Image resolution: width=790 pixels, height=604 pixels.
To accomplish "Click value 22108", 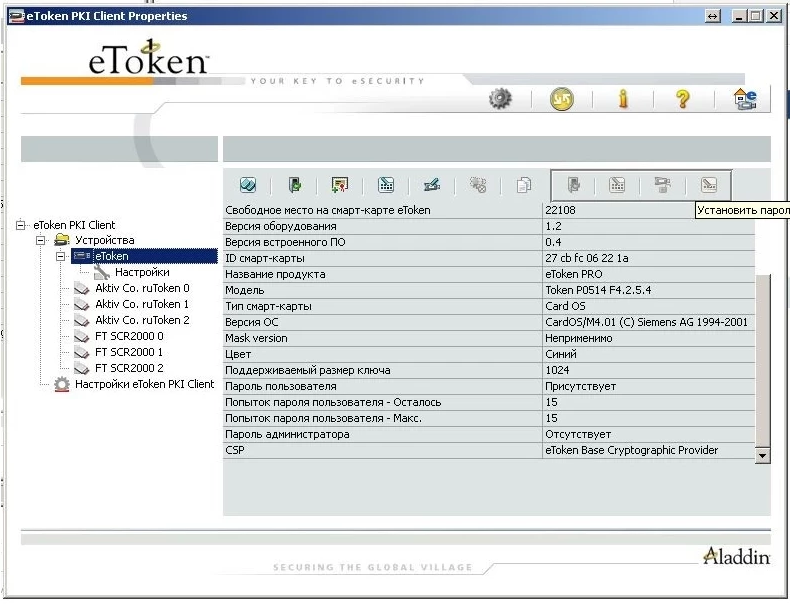I will pos(560,210).
